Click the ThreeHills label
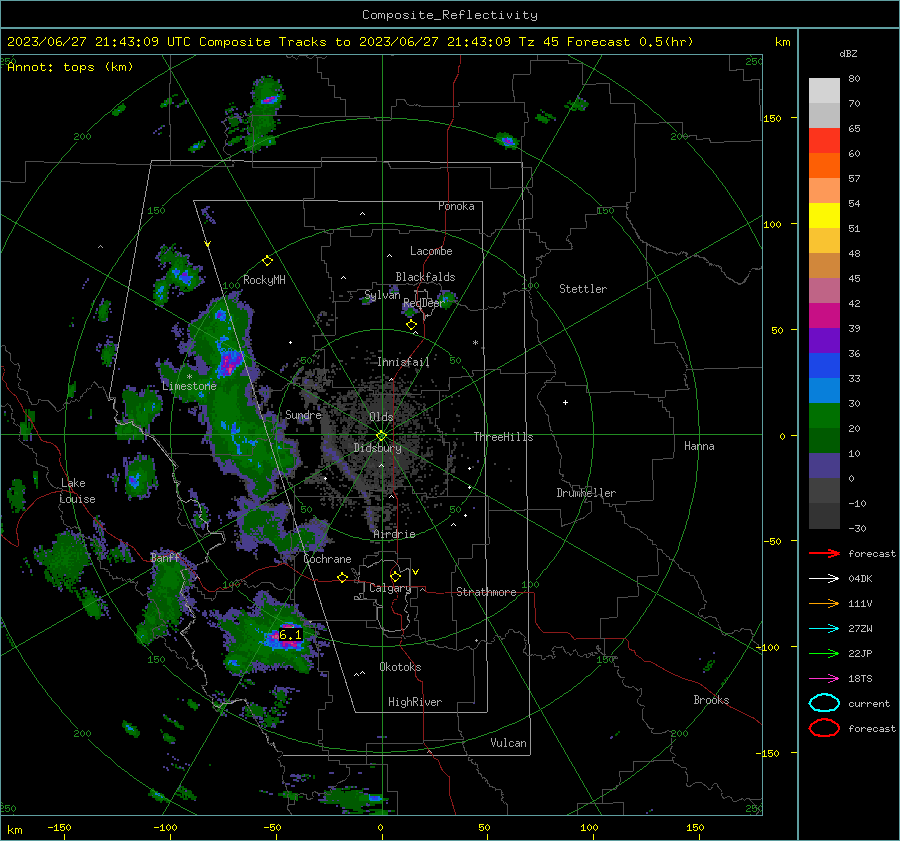The height and width of the screenshot is (841, 900). tap(503, 437)
